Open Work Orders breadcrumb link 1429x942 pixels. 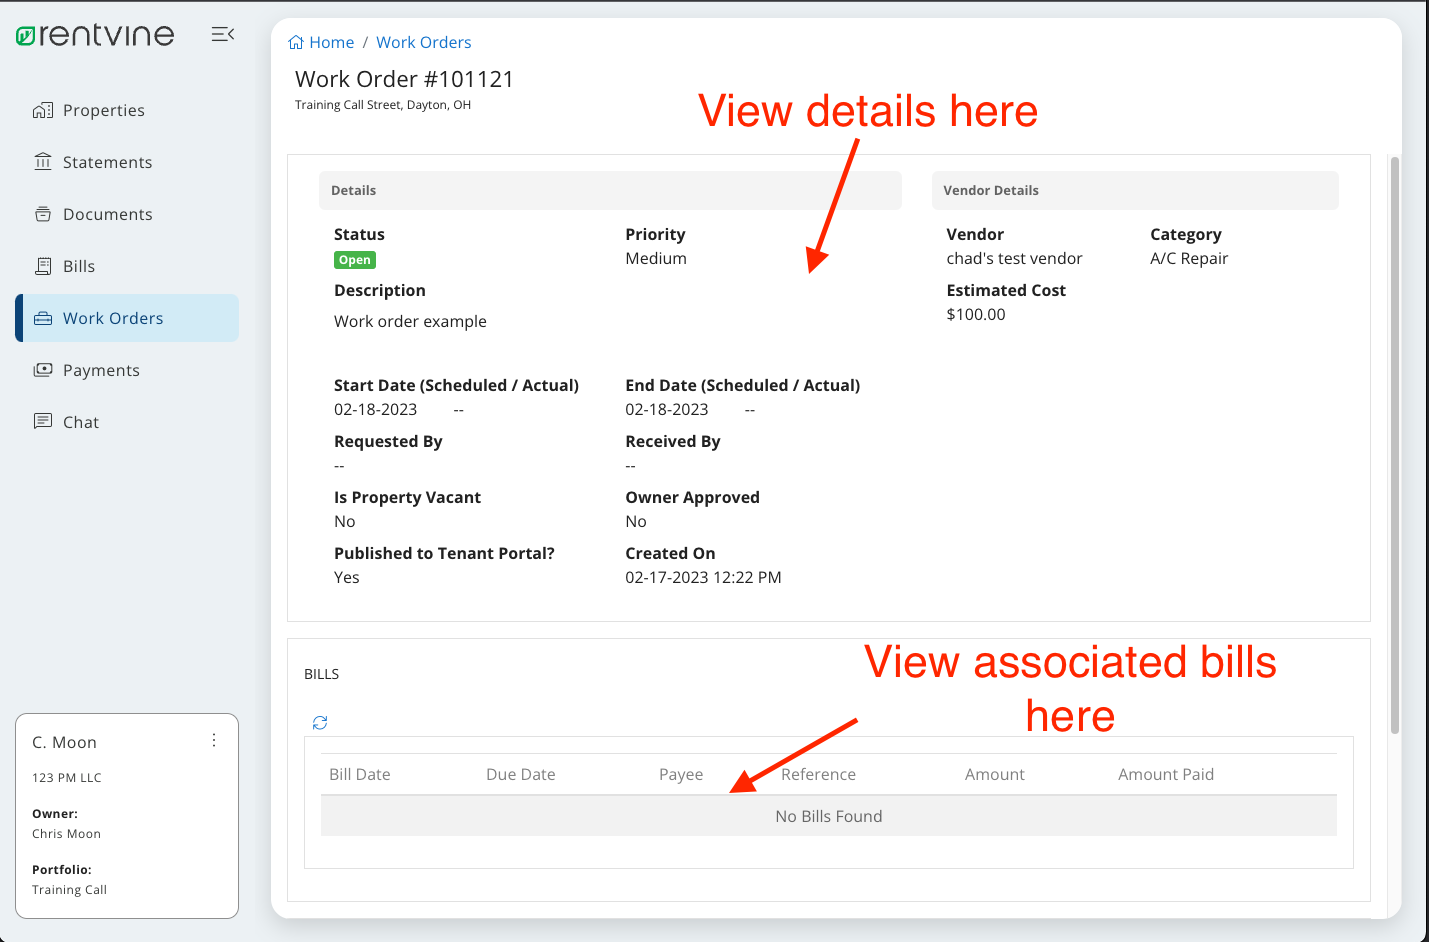423,42
